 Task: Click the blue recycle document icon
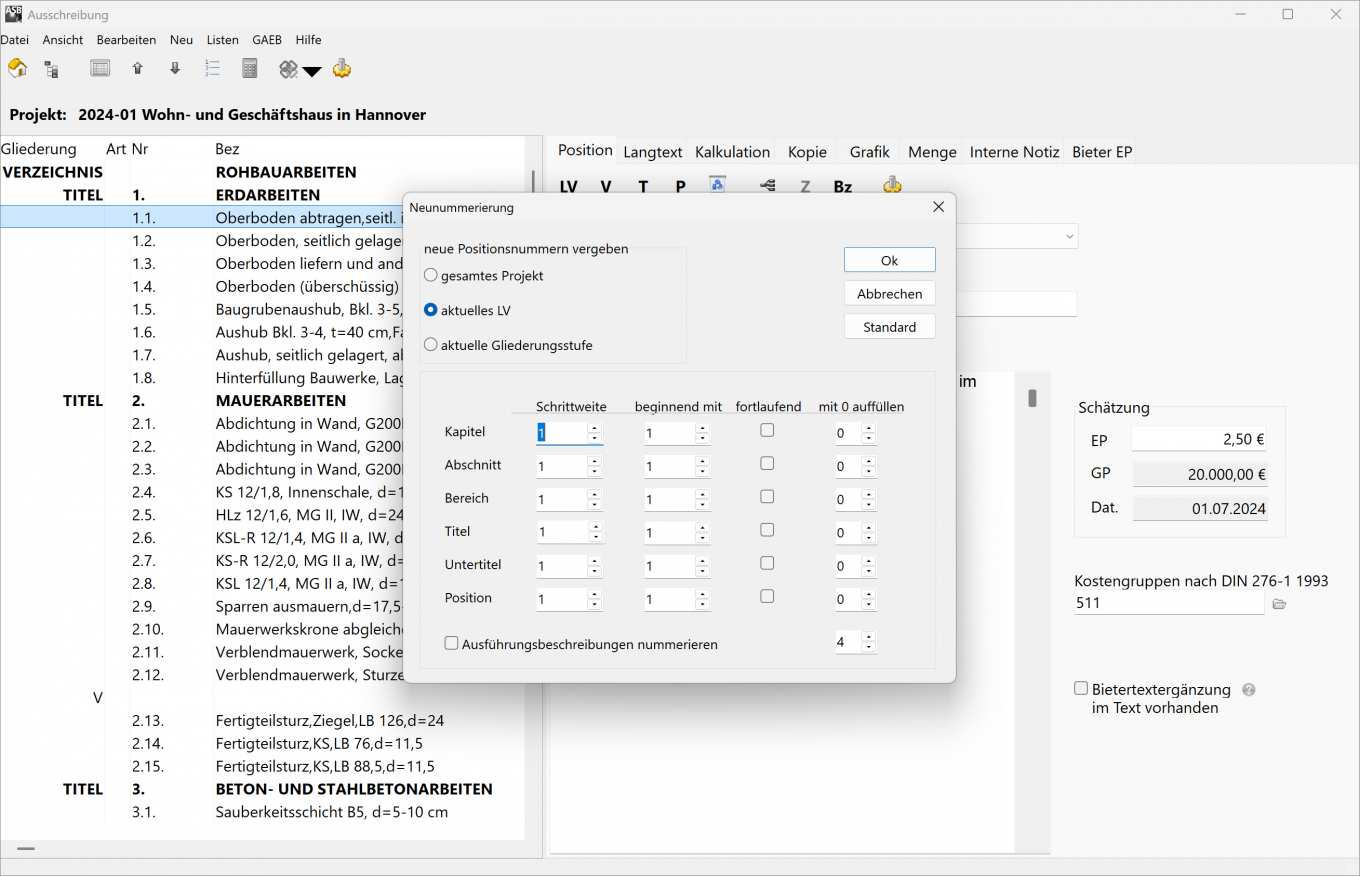point(717,184)
